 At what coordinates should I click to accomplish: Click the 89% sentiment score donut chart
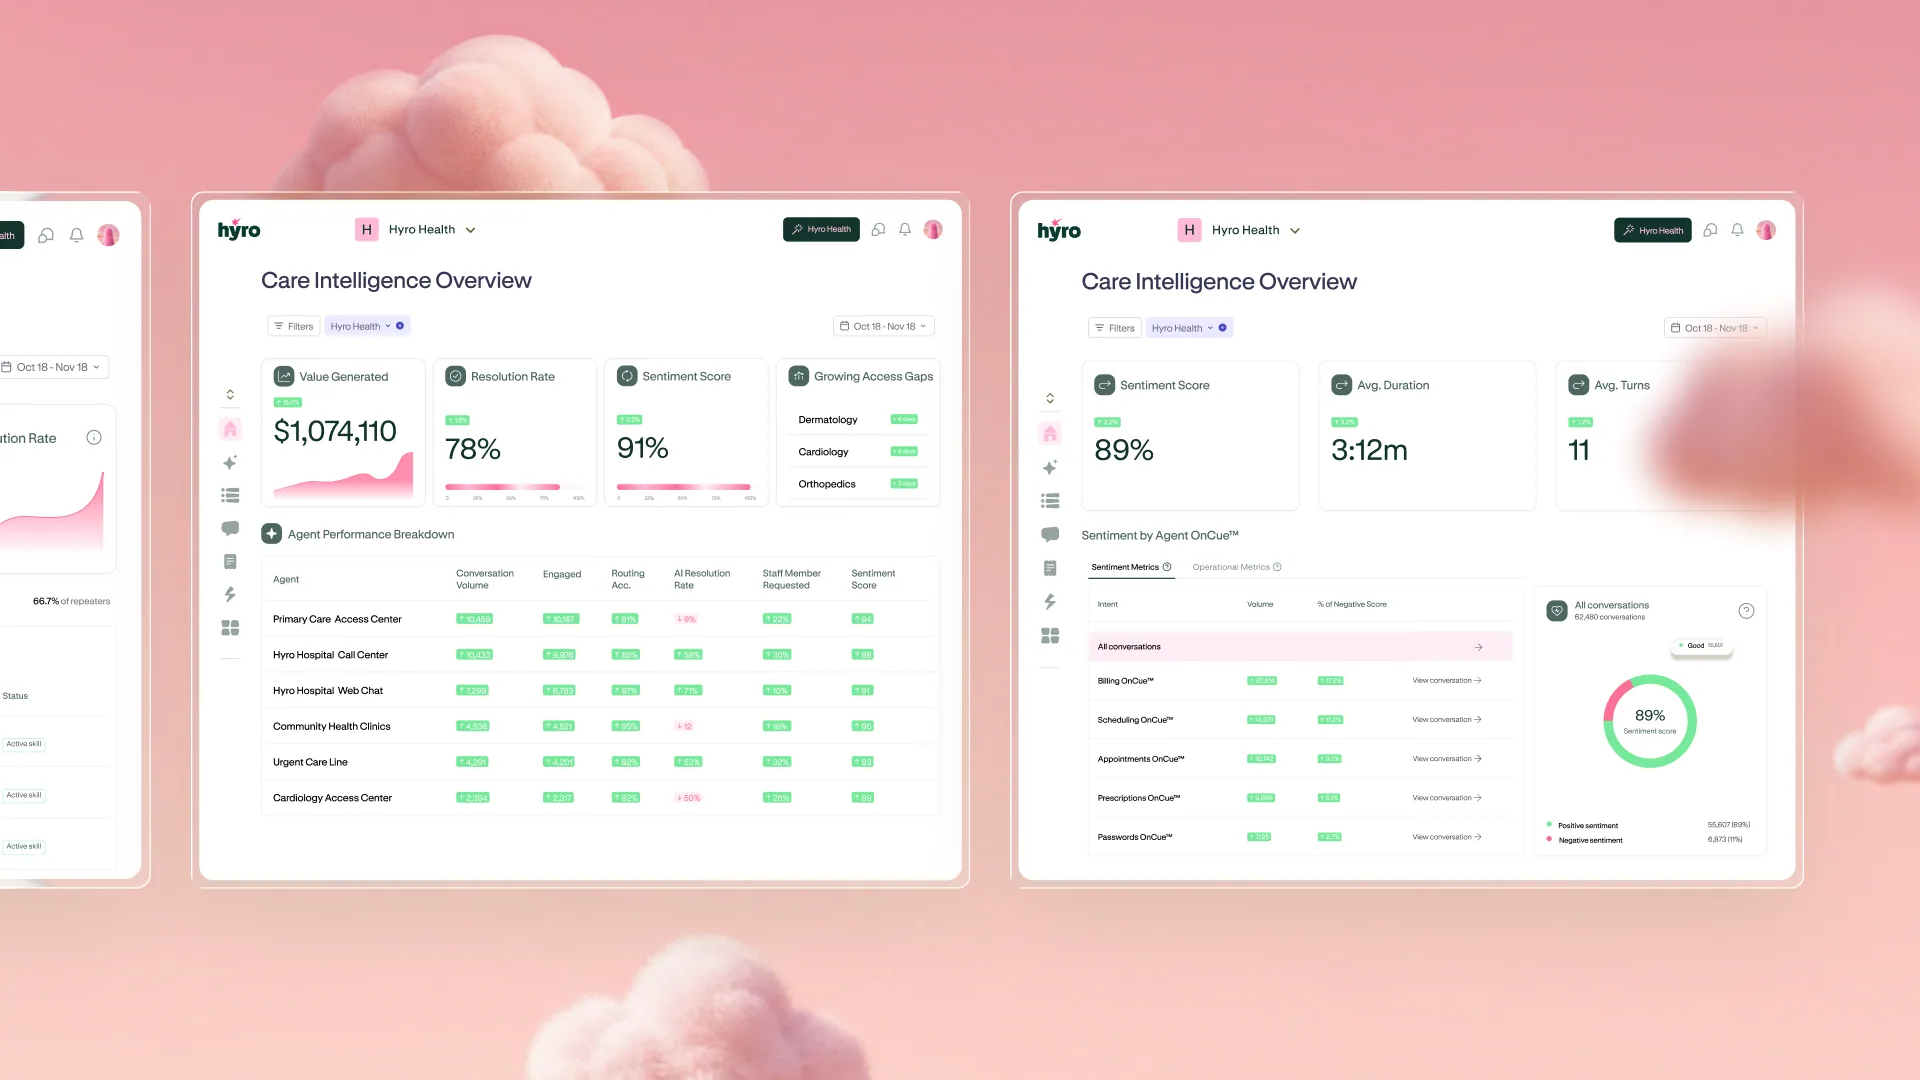(x=1650, y=721)
